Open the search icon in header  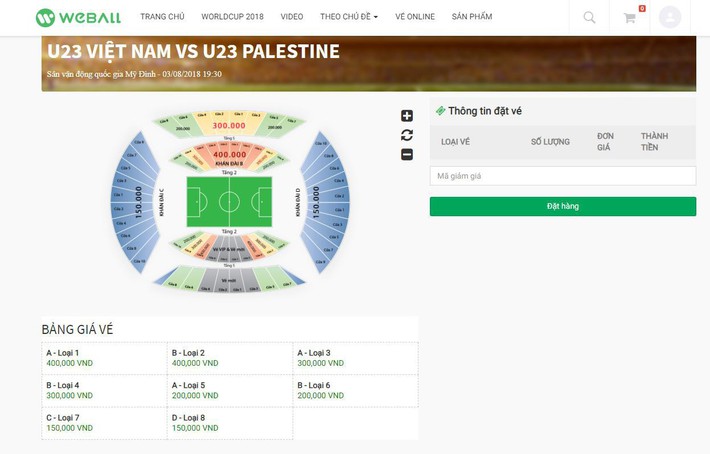tap(589, 17)
